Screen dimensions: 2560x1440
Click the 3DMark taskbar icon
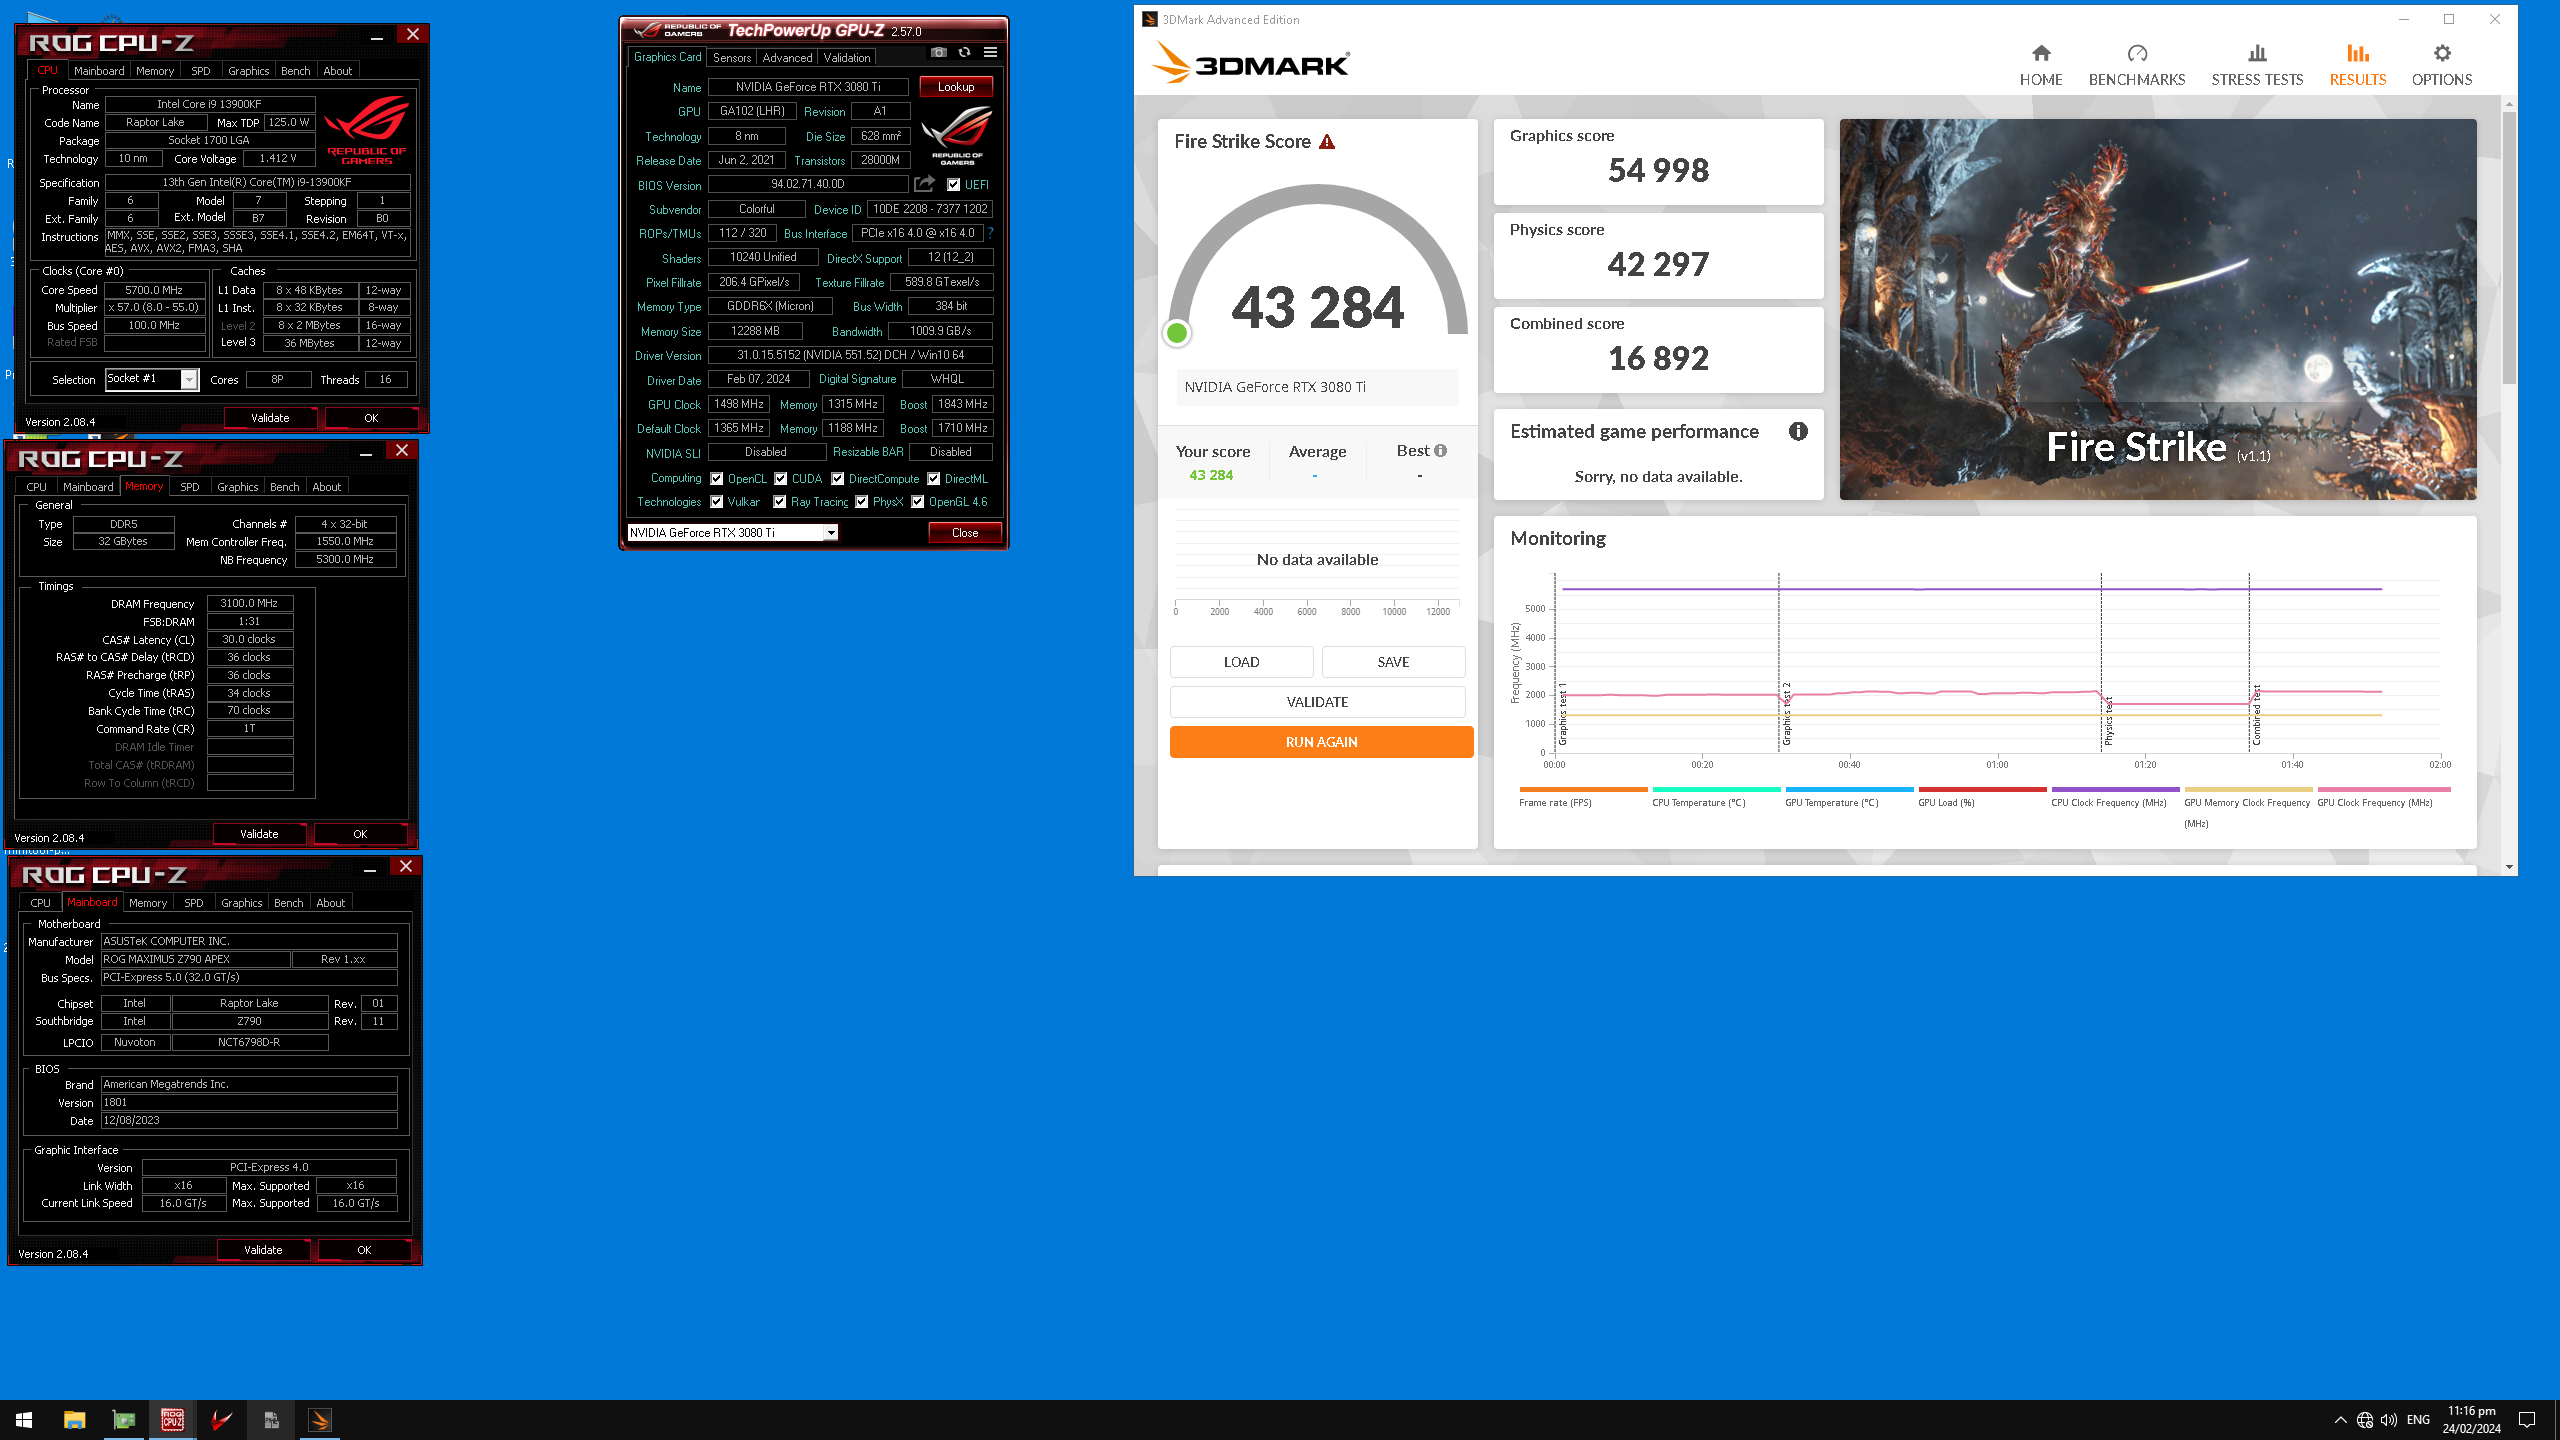(x=320, y=1420)
